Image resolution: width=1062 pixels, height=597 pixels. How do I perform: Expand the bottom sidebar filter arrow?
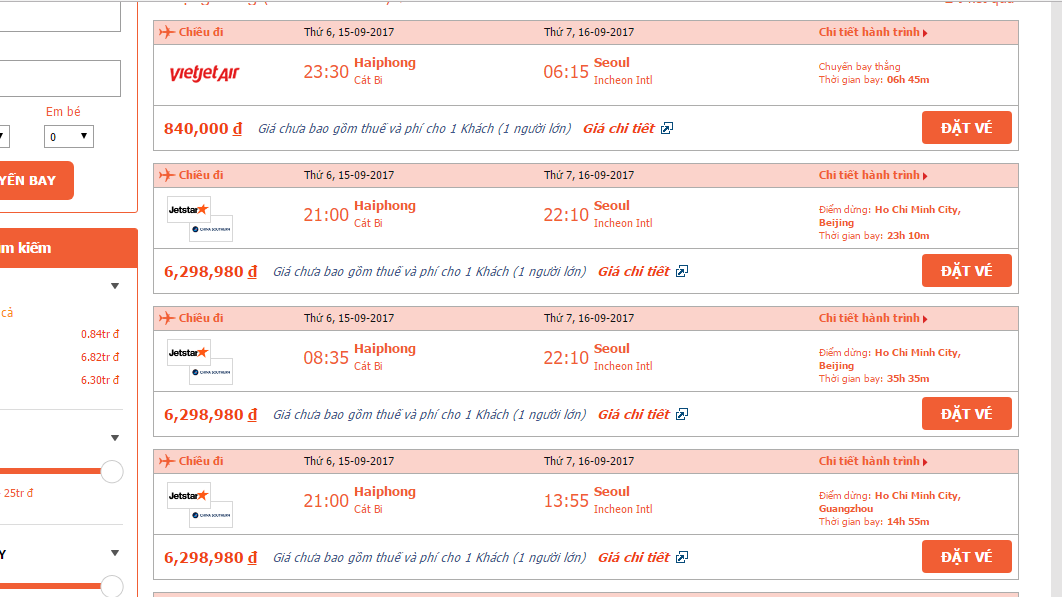115,553
